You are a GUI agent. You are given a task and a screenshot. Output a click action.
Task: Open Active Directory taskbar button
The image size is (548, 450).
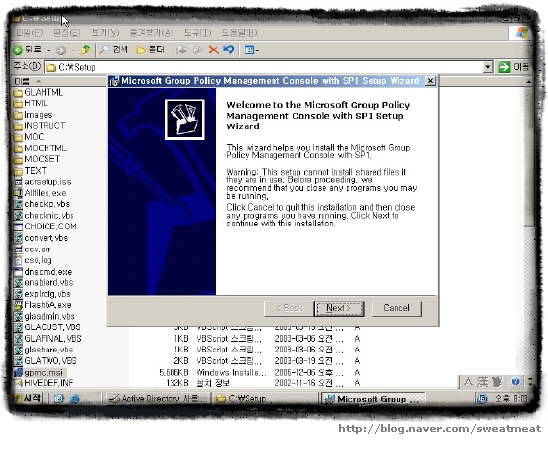158,398
